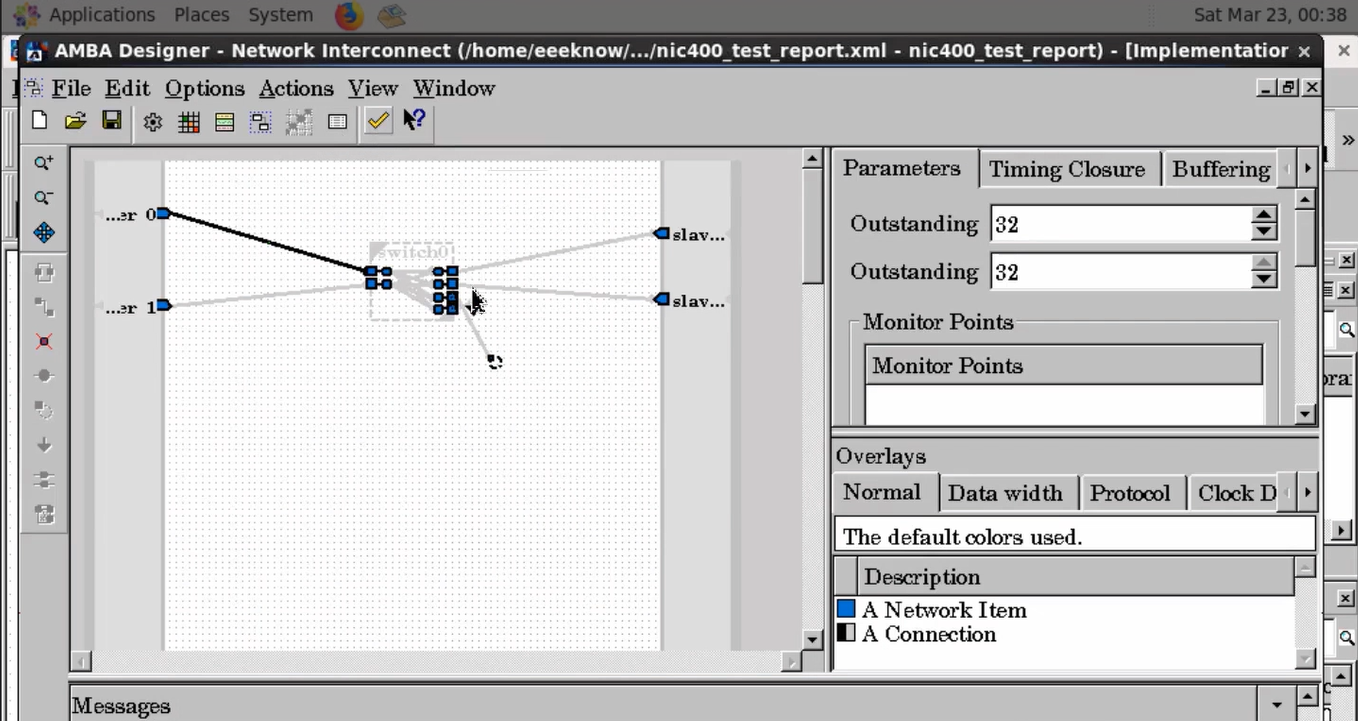Select the Data width overlay tab
The image size is (1358, 721).
[1005, 493]
